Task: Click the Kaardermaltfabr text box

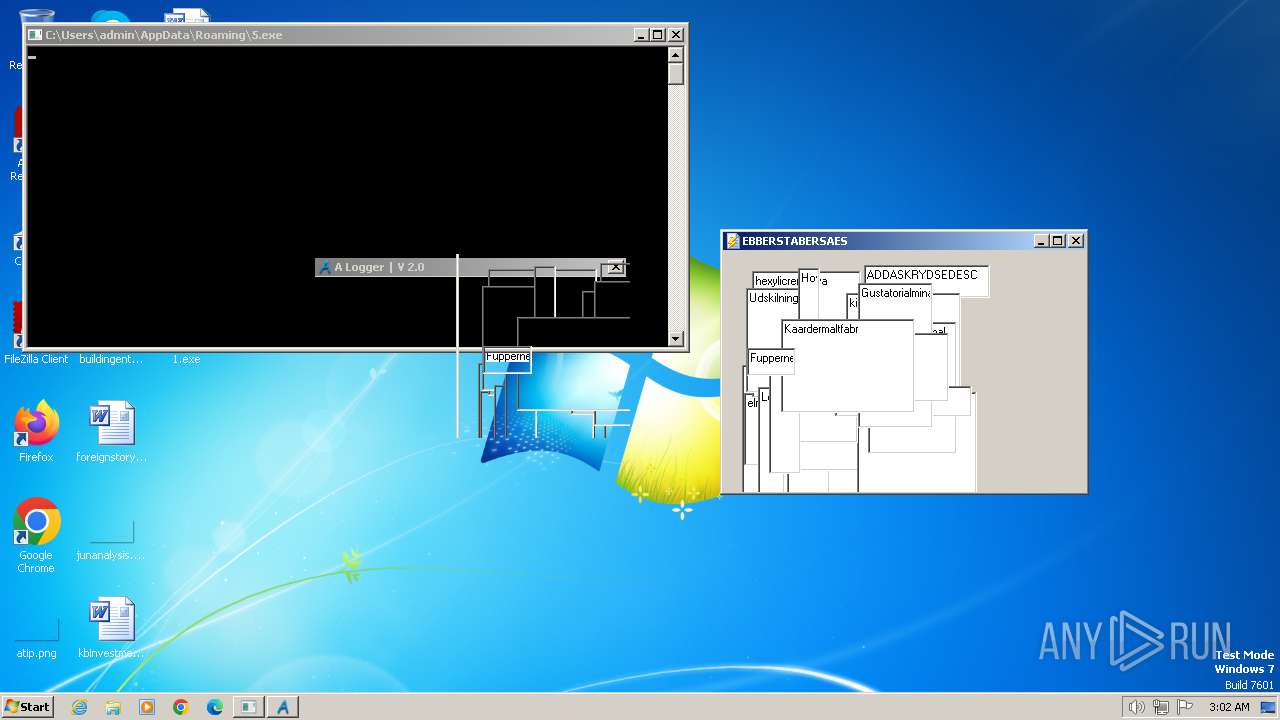Action: coord(847,366)
